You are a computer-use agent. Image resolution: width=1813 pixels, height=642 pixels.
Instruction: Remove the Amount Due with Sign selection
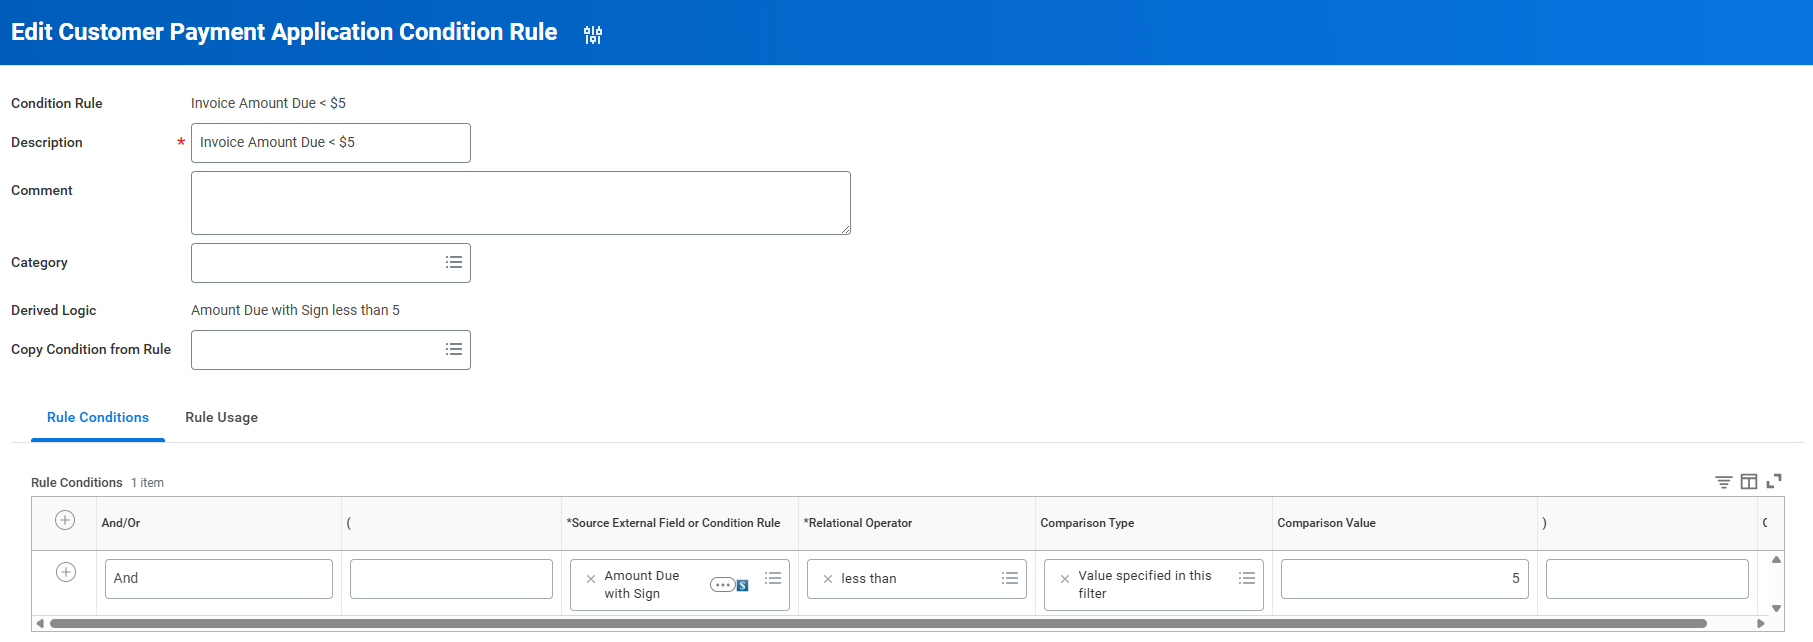591,579
